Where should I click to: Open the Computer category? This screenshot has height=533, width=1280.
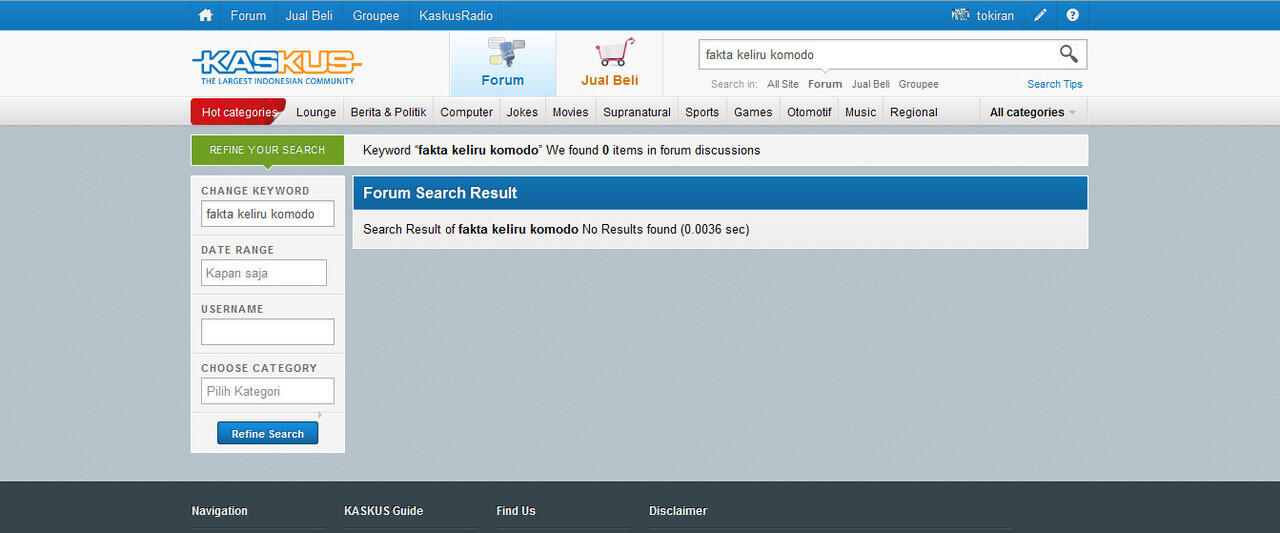point(467,112)
